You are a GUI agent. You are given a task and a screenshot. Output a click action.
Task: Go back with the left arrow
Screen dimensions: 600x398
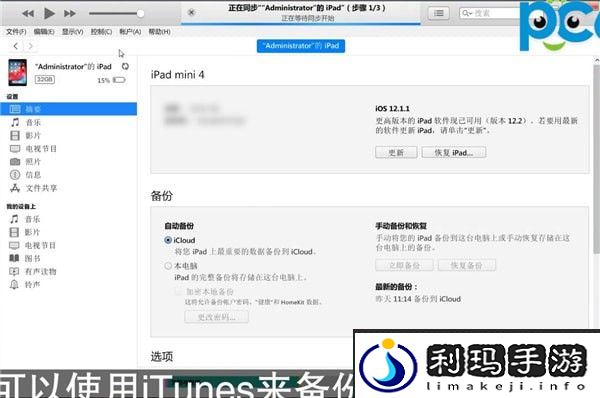15,46
